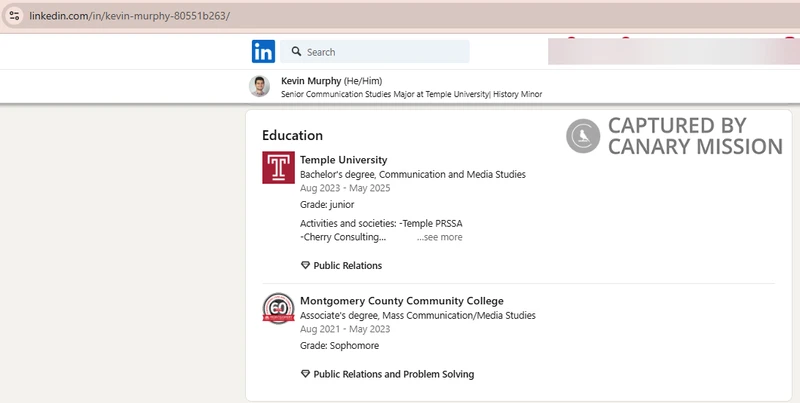Click the Aug 2023 - May 2025 dates
The height and width of the screenshot is (403, 800).
[x=345, y=188]
